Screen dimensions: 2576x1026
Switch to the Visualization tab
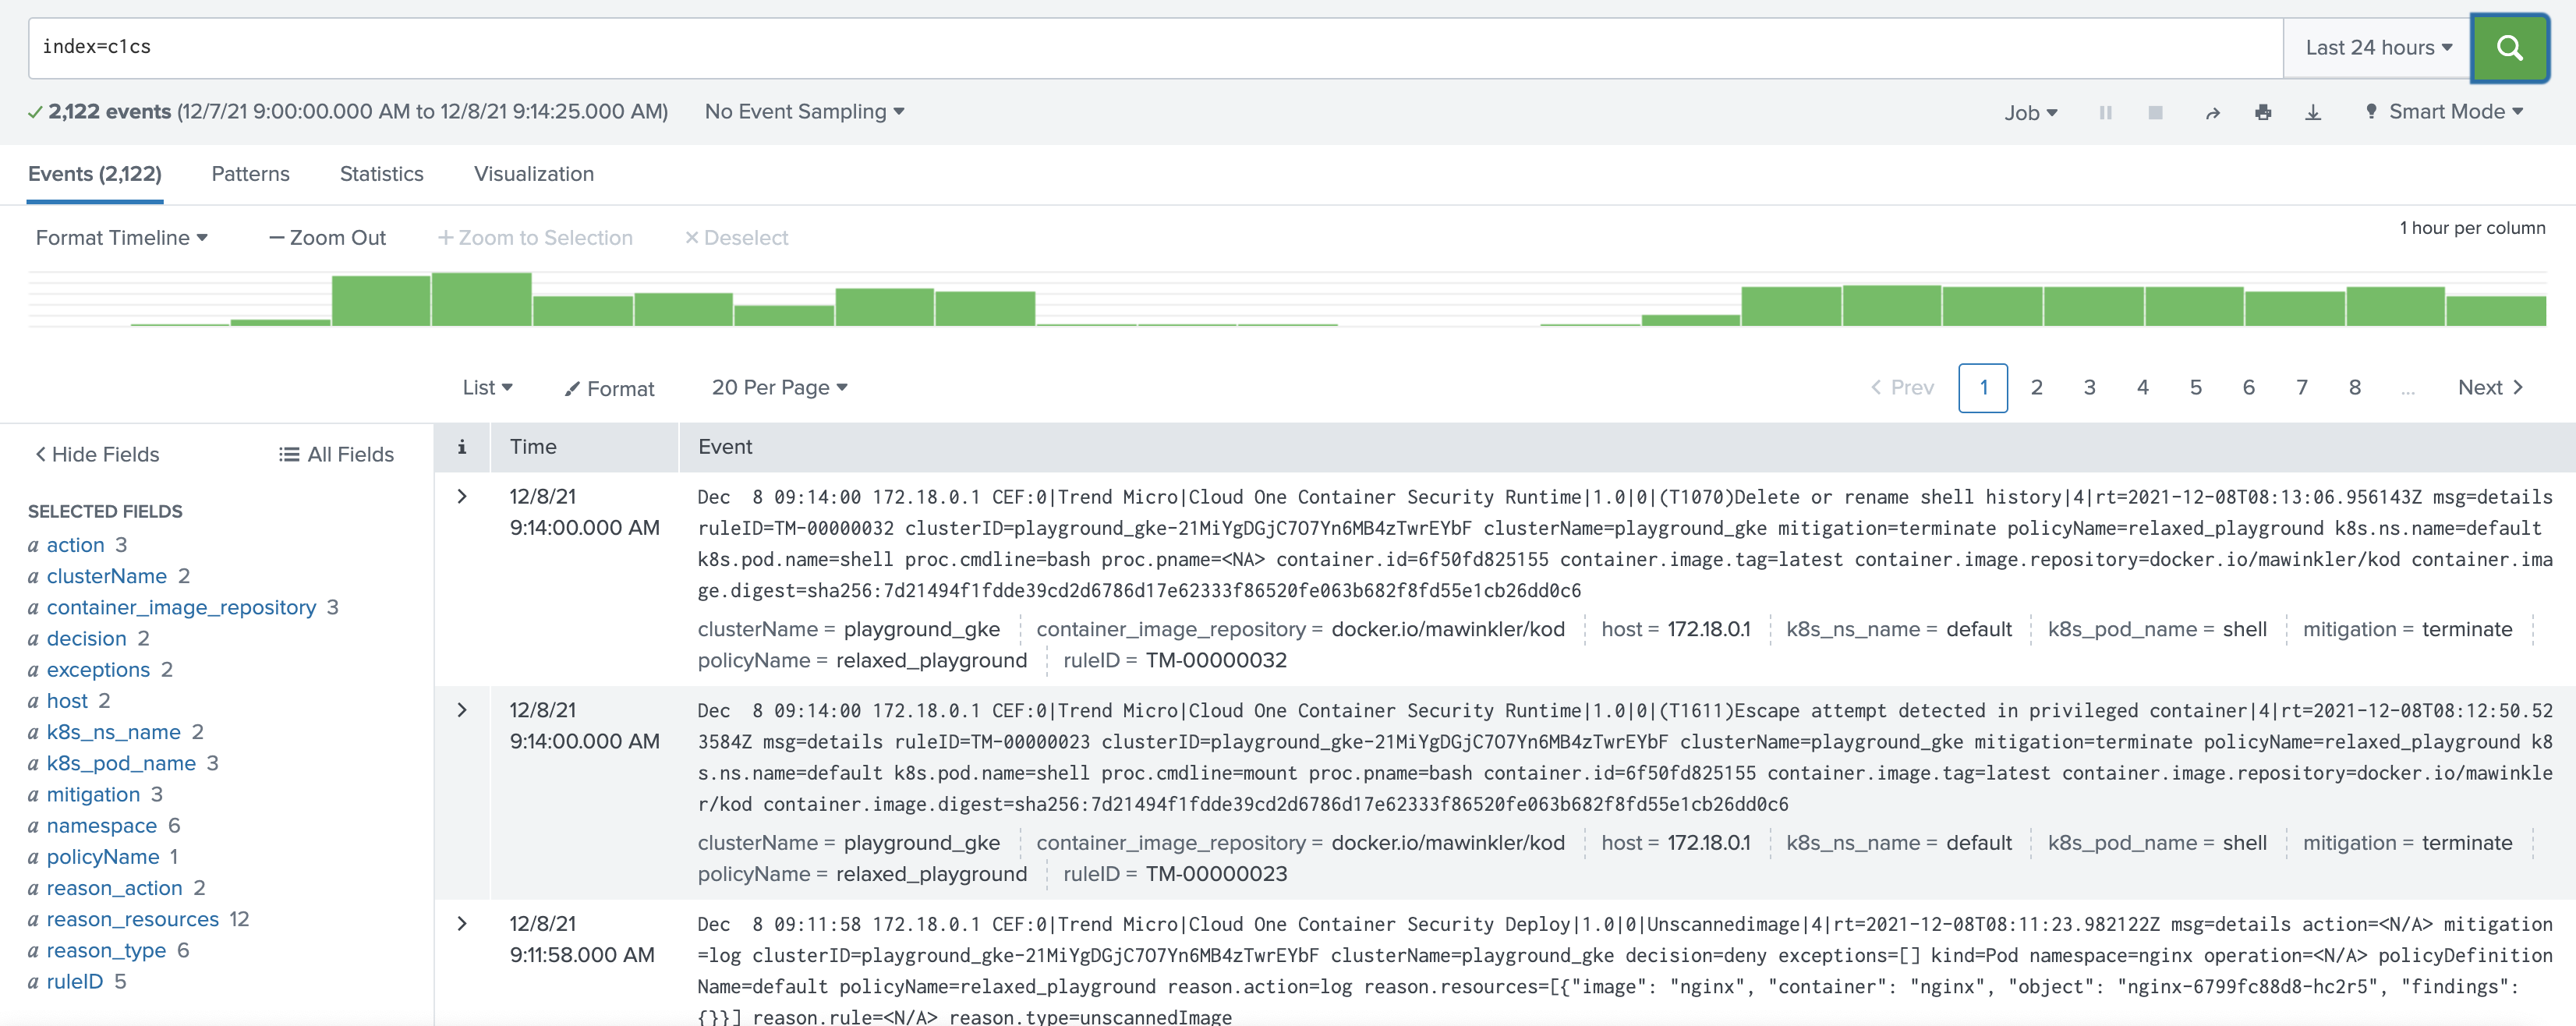(533, 174)
